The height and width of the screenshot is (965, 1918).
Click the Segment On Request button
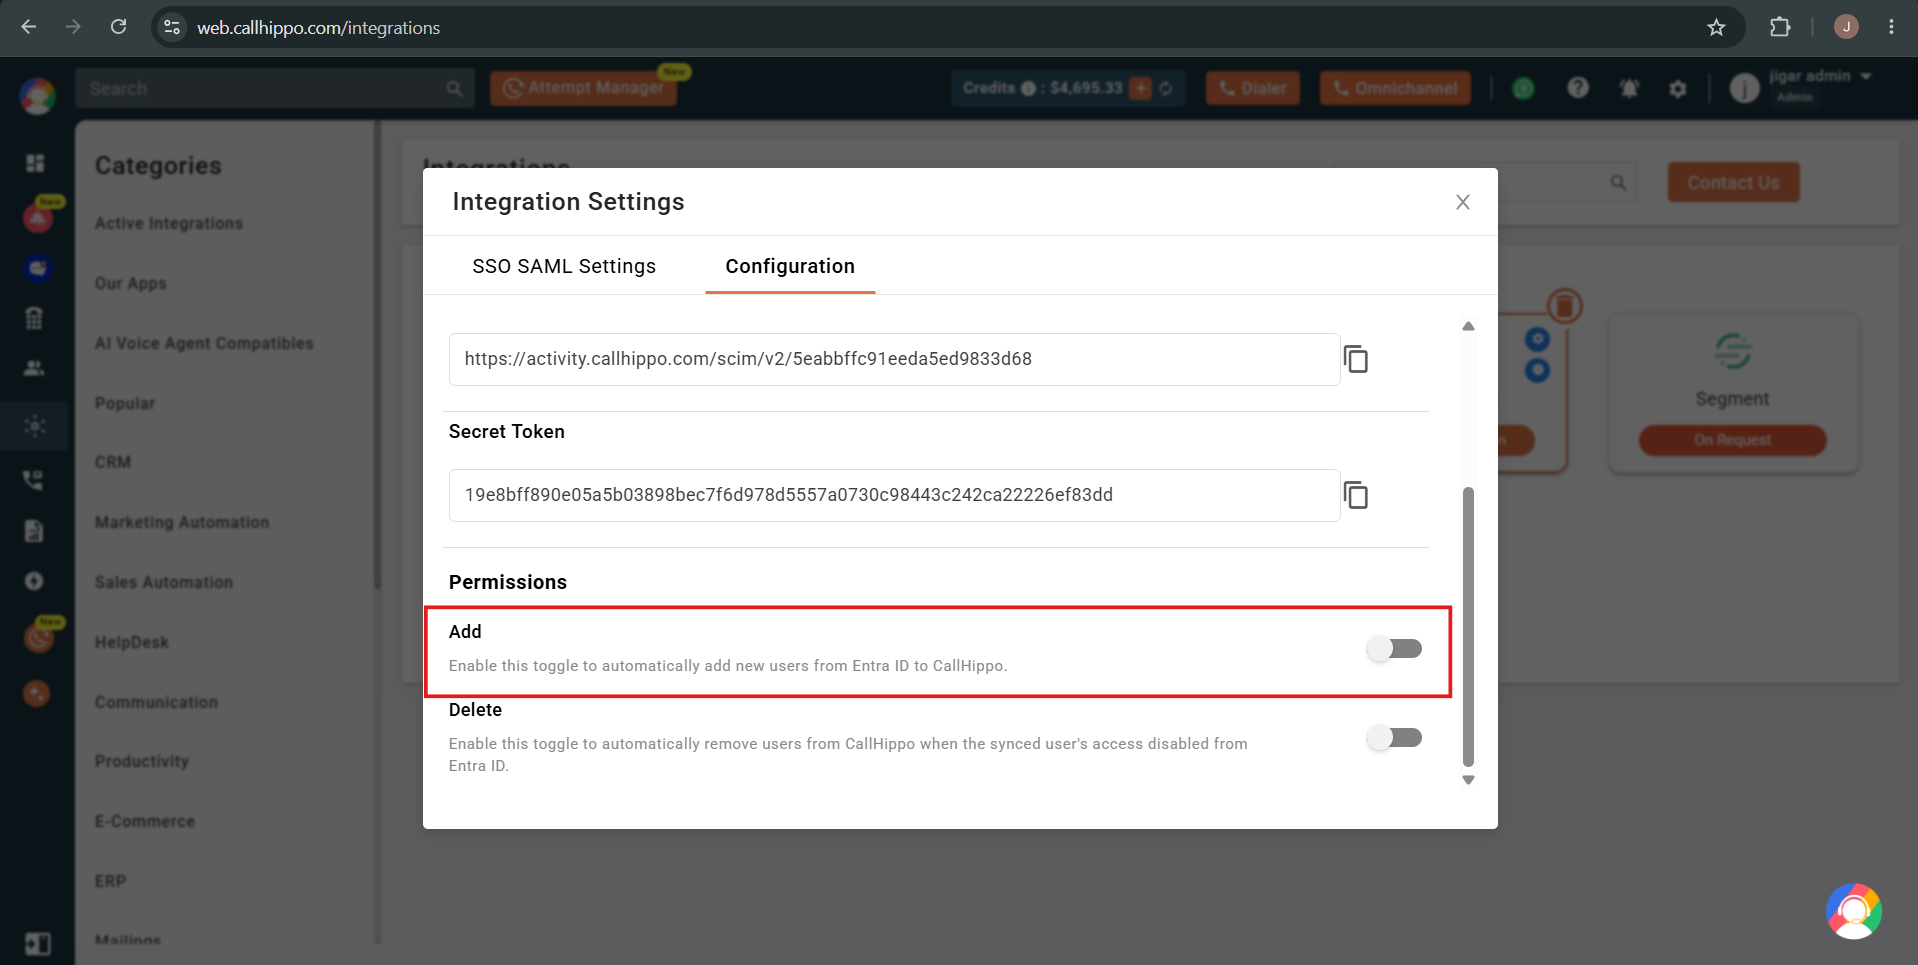(1732, 440)
